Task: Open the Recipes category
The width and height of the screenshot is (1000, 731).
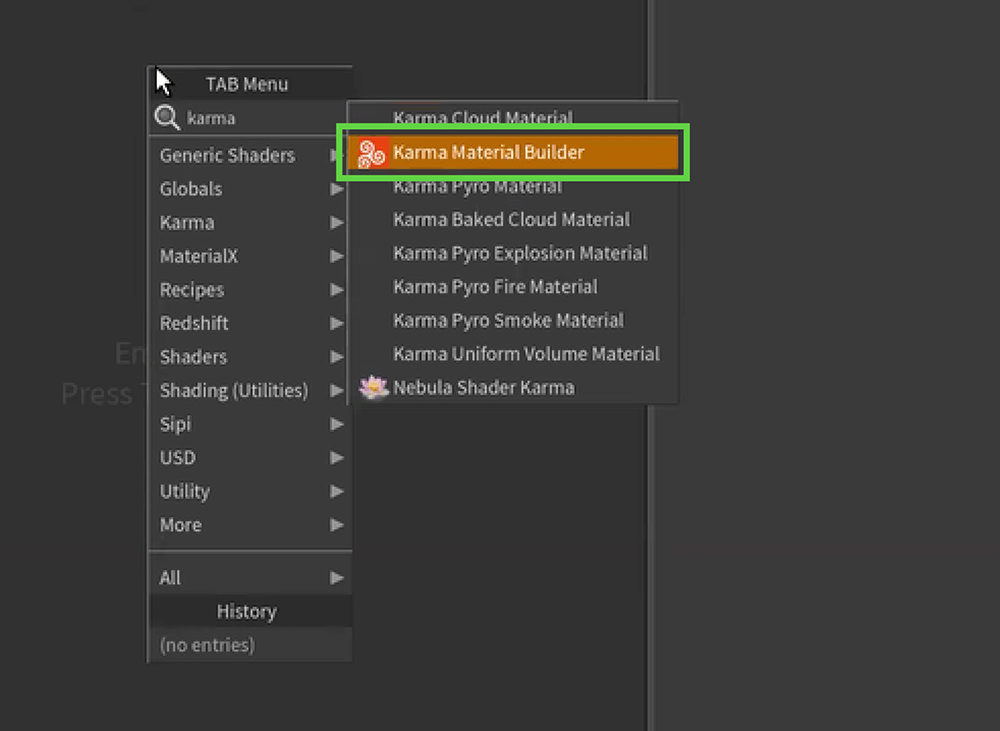Action: coord(192,290)
